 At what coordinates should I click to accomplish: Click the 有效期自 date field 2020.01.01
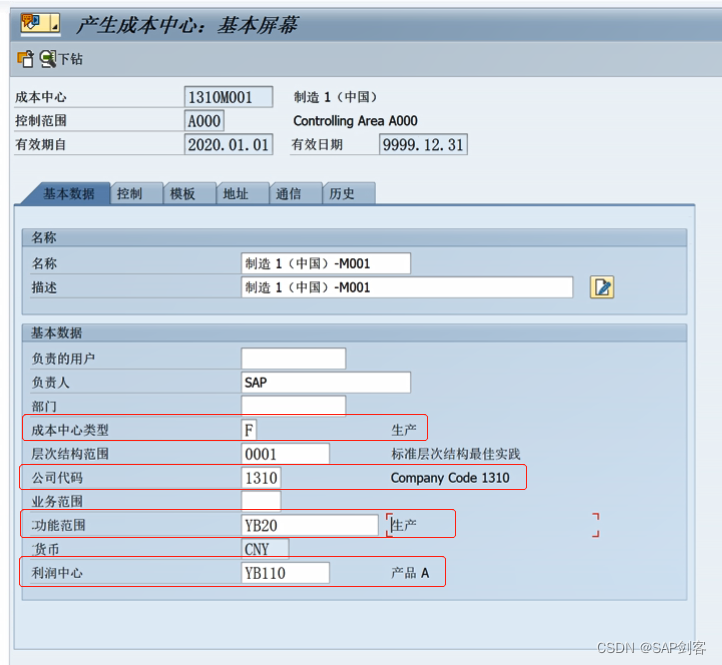pos(228,145)
